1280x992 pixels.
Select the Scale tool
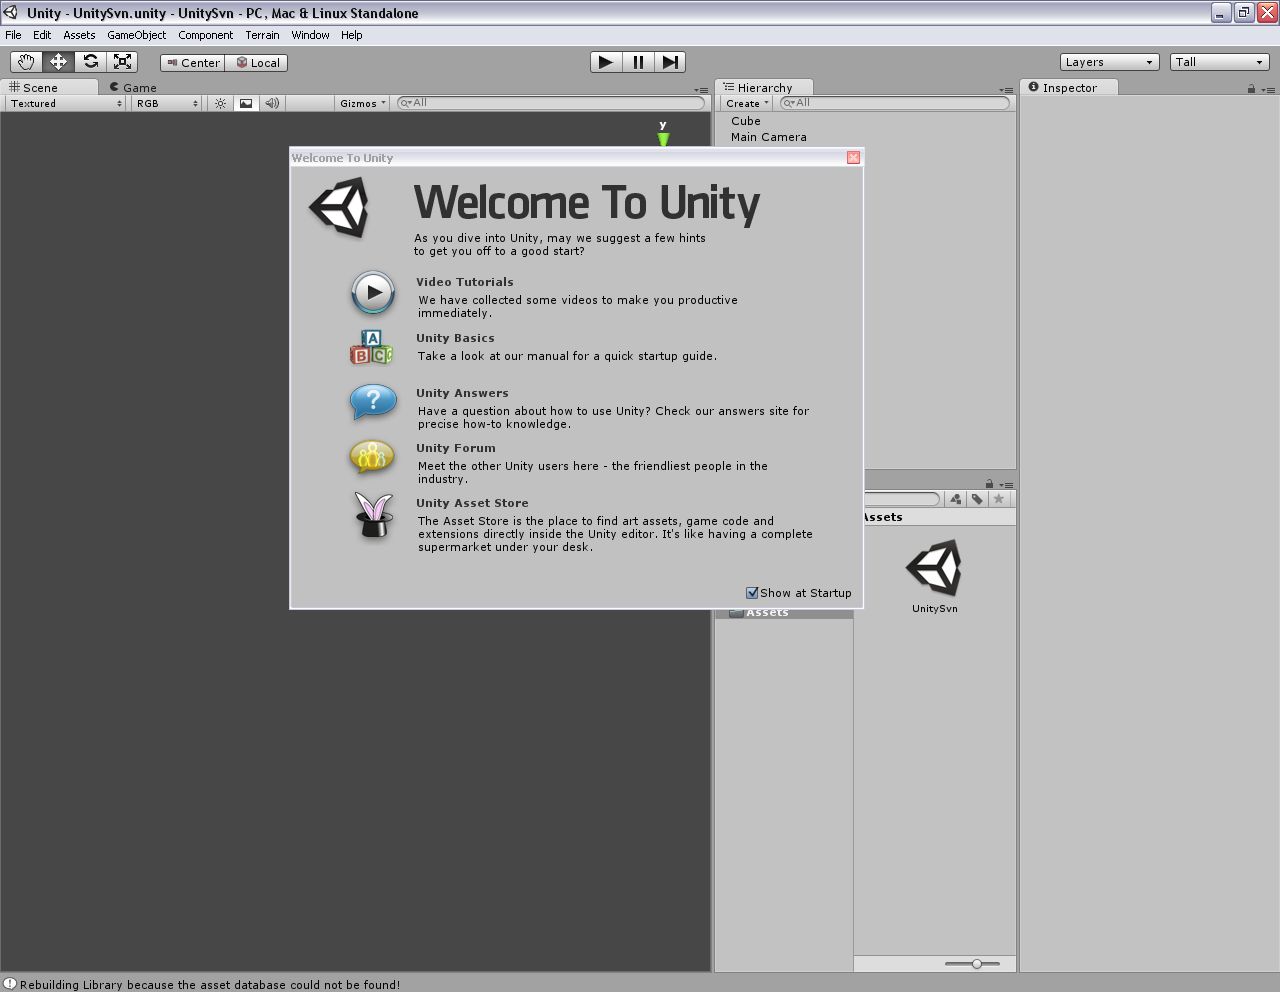[x=122, y=61]
